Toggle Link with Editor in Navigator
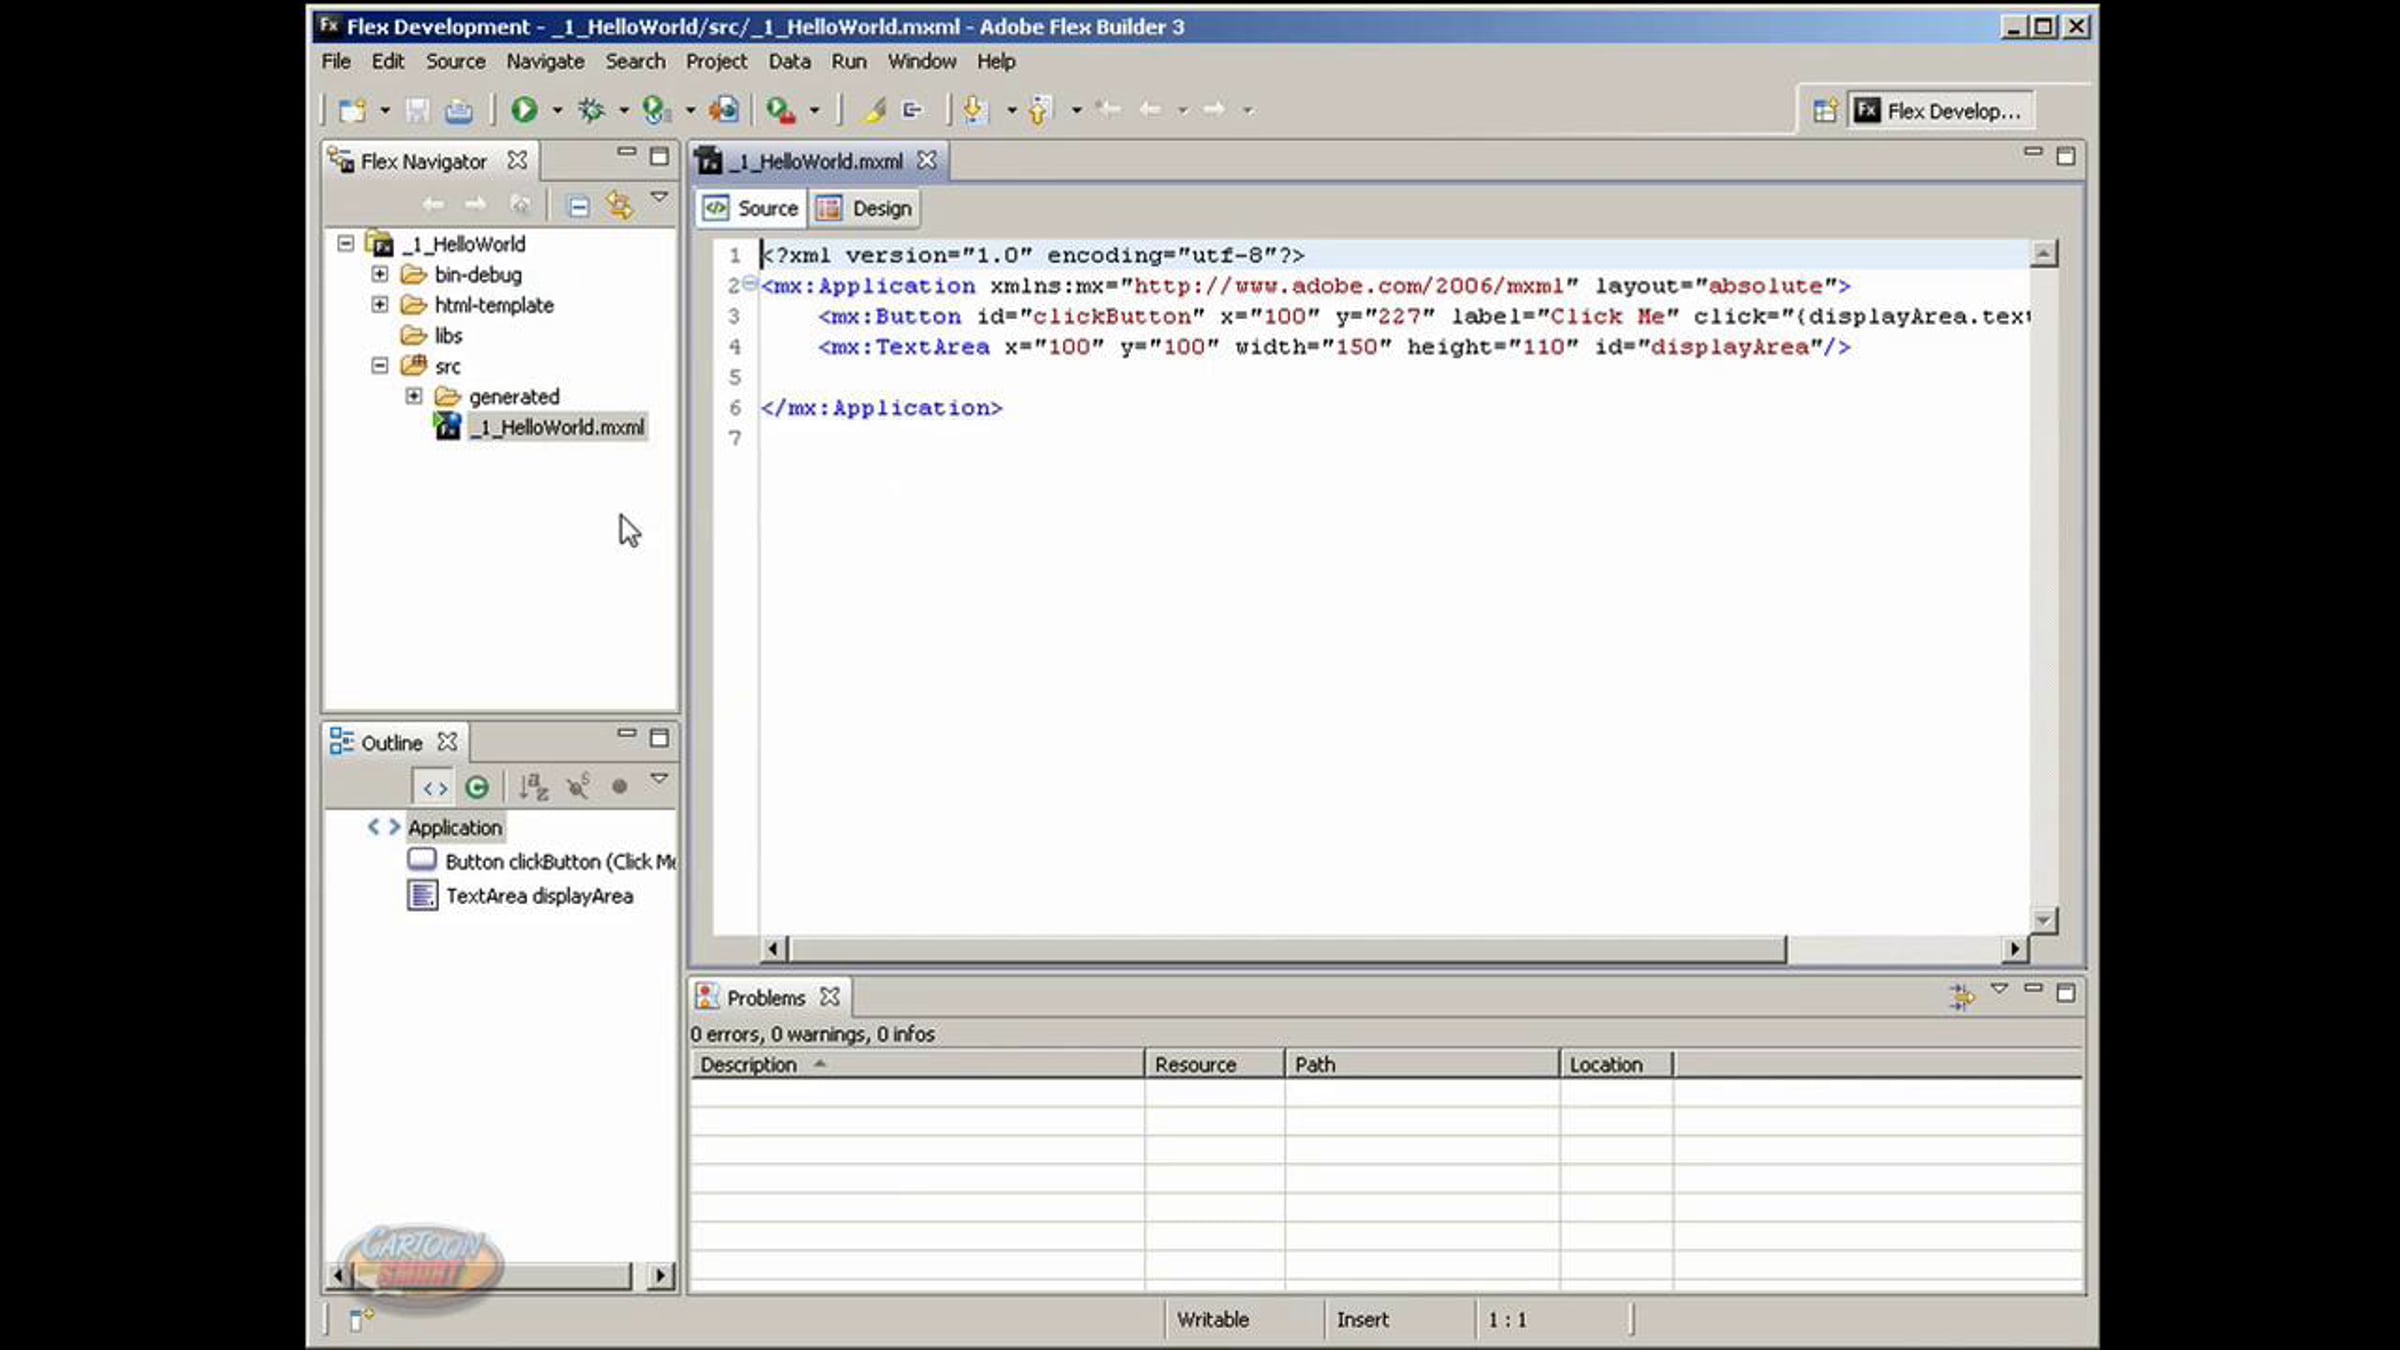 [x=619, y=206]
